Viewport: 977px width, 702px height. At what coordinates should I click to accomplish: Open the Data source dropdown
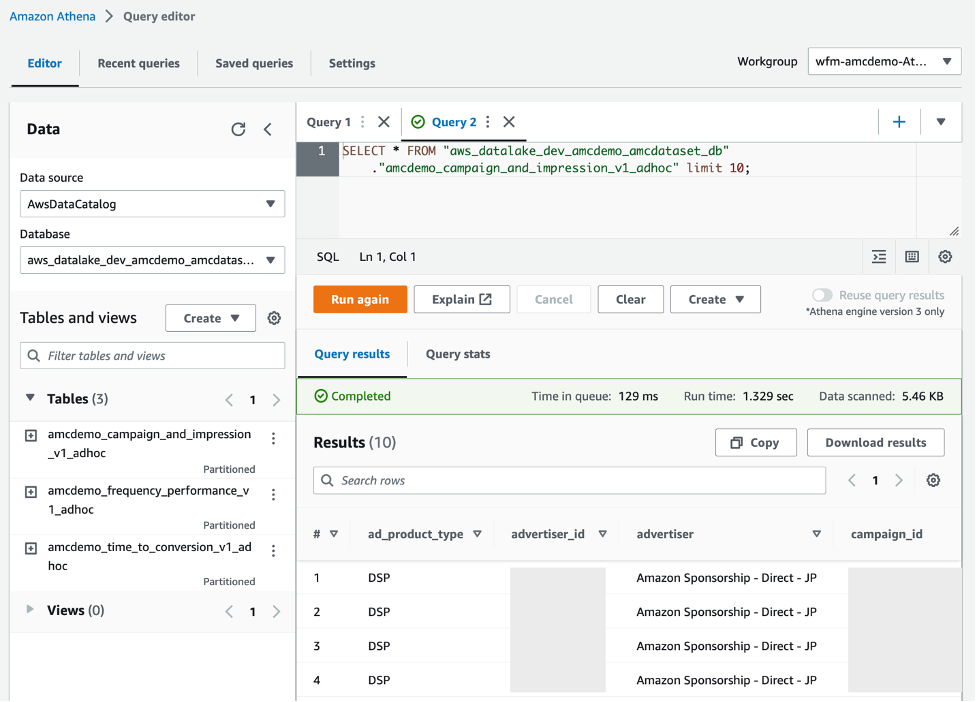pyautogui.click(x=152, y=204)
